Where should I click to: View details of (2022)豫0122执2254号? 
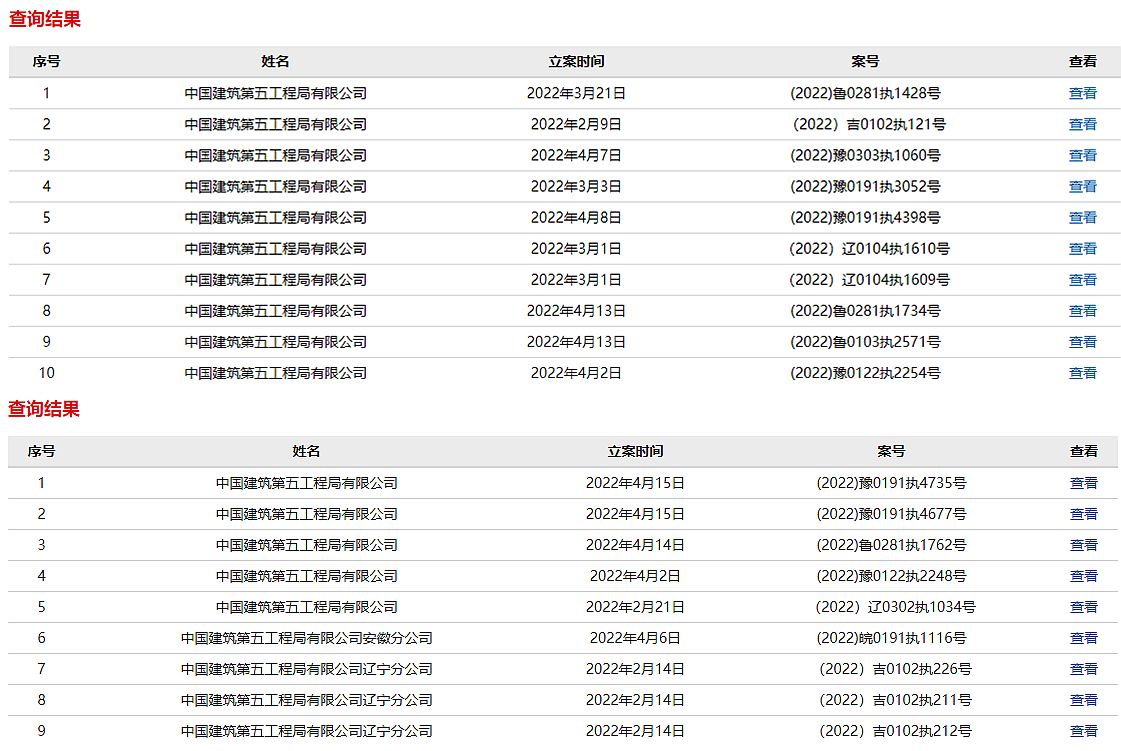coord(1082,373)
